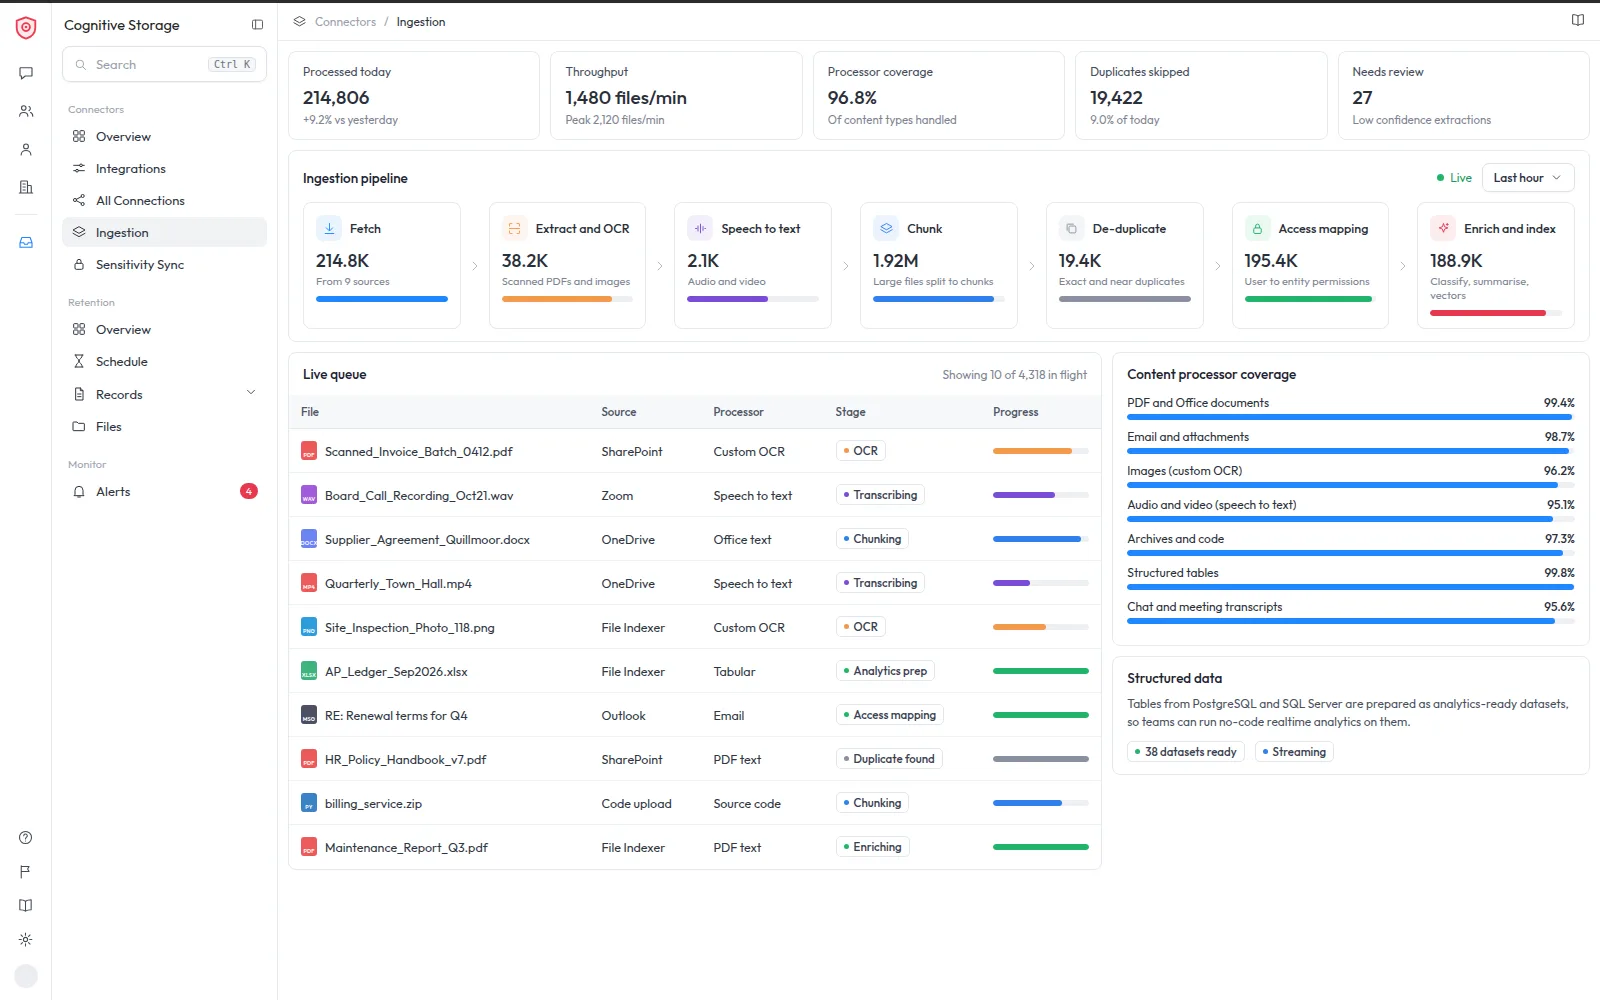Open the Last hour time range dropdown
Screen dimensions: 1600x1000
coord(1528,178)
